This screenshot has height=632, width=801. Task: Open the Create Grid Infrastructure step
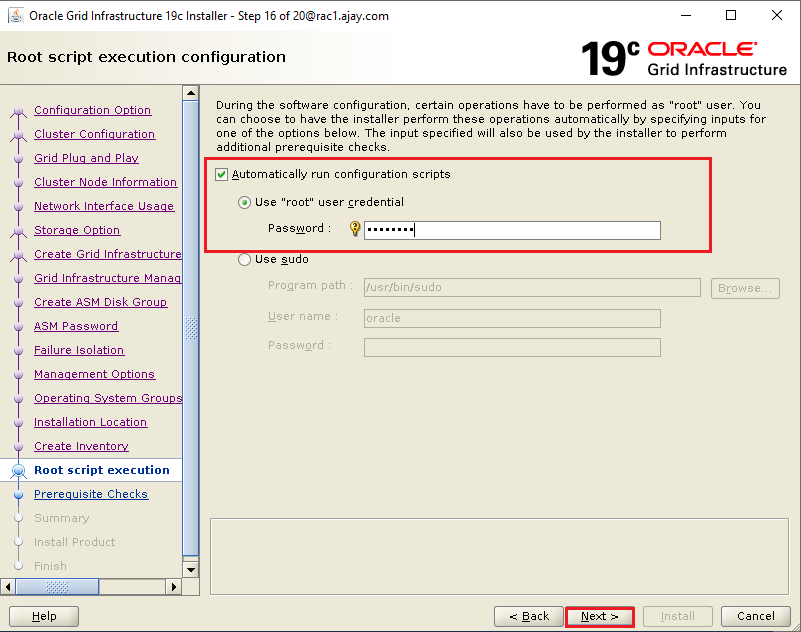(108, 254)
